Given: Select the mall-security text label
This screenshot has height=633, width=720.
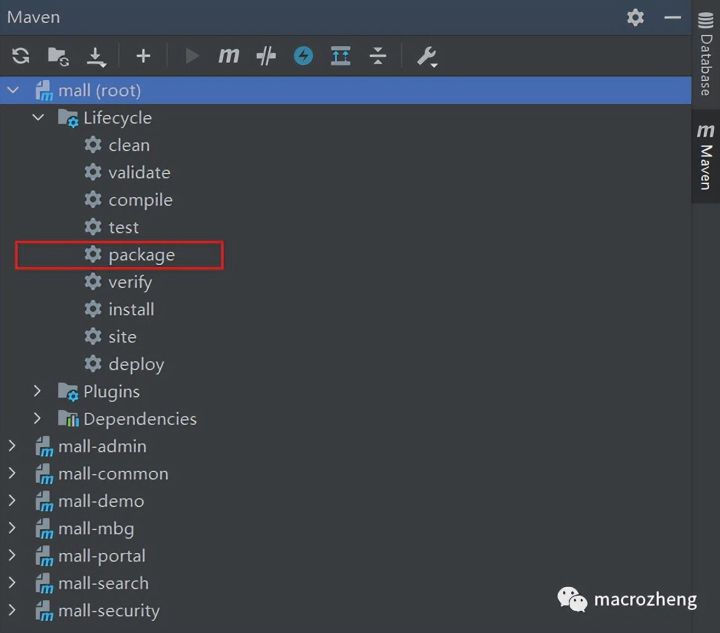Looking at the screenshot, I should [109, 611].
